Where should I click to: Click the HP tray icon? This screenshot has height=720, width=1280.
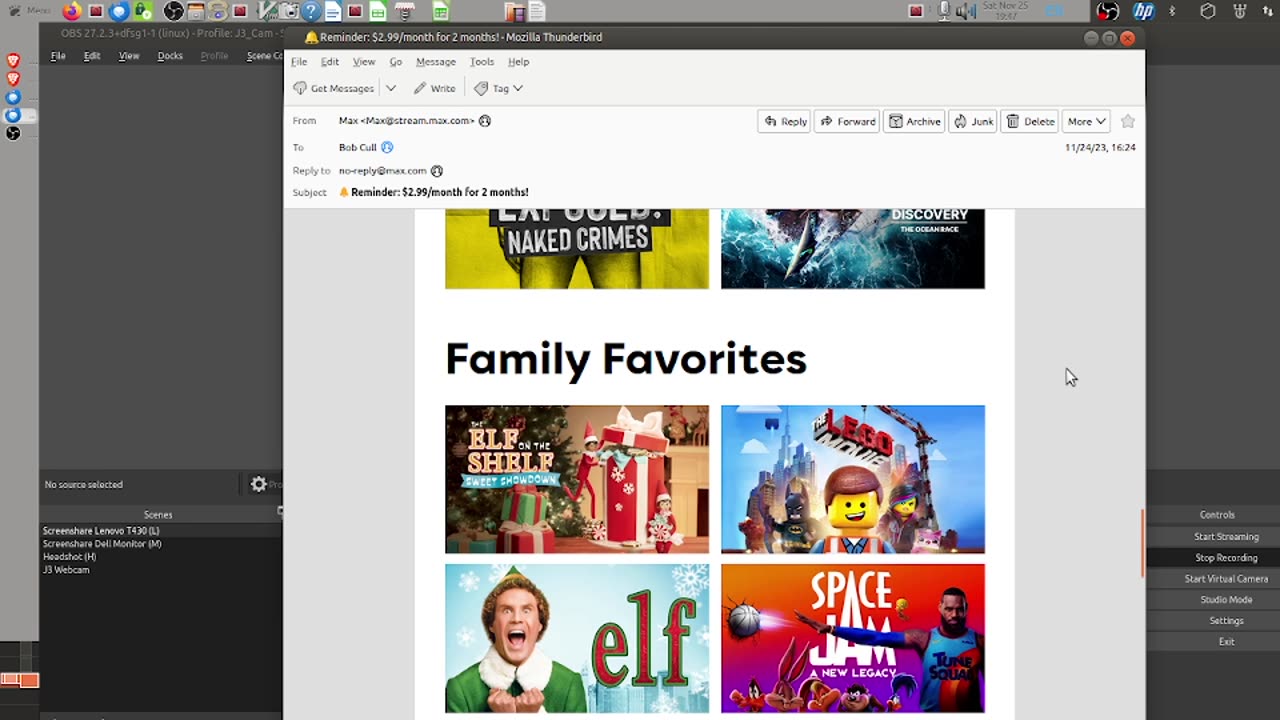coord(1144,11)
